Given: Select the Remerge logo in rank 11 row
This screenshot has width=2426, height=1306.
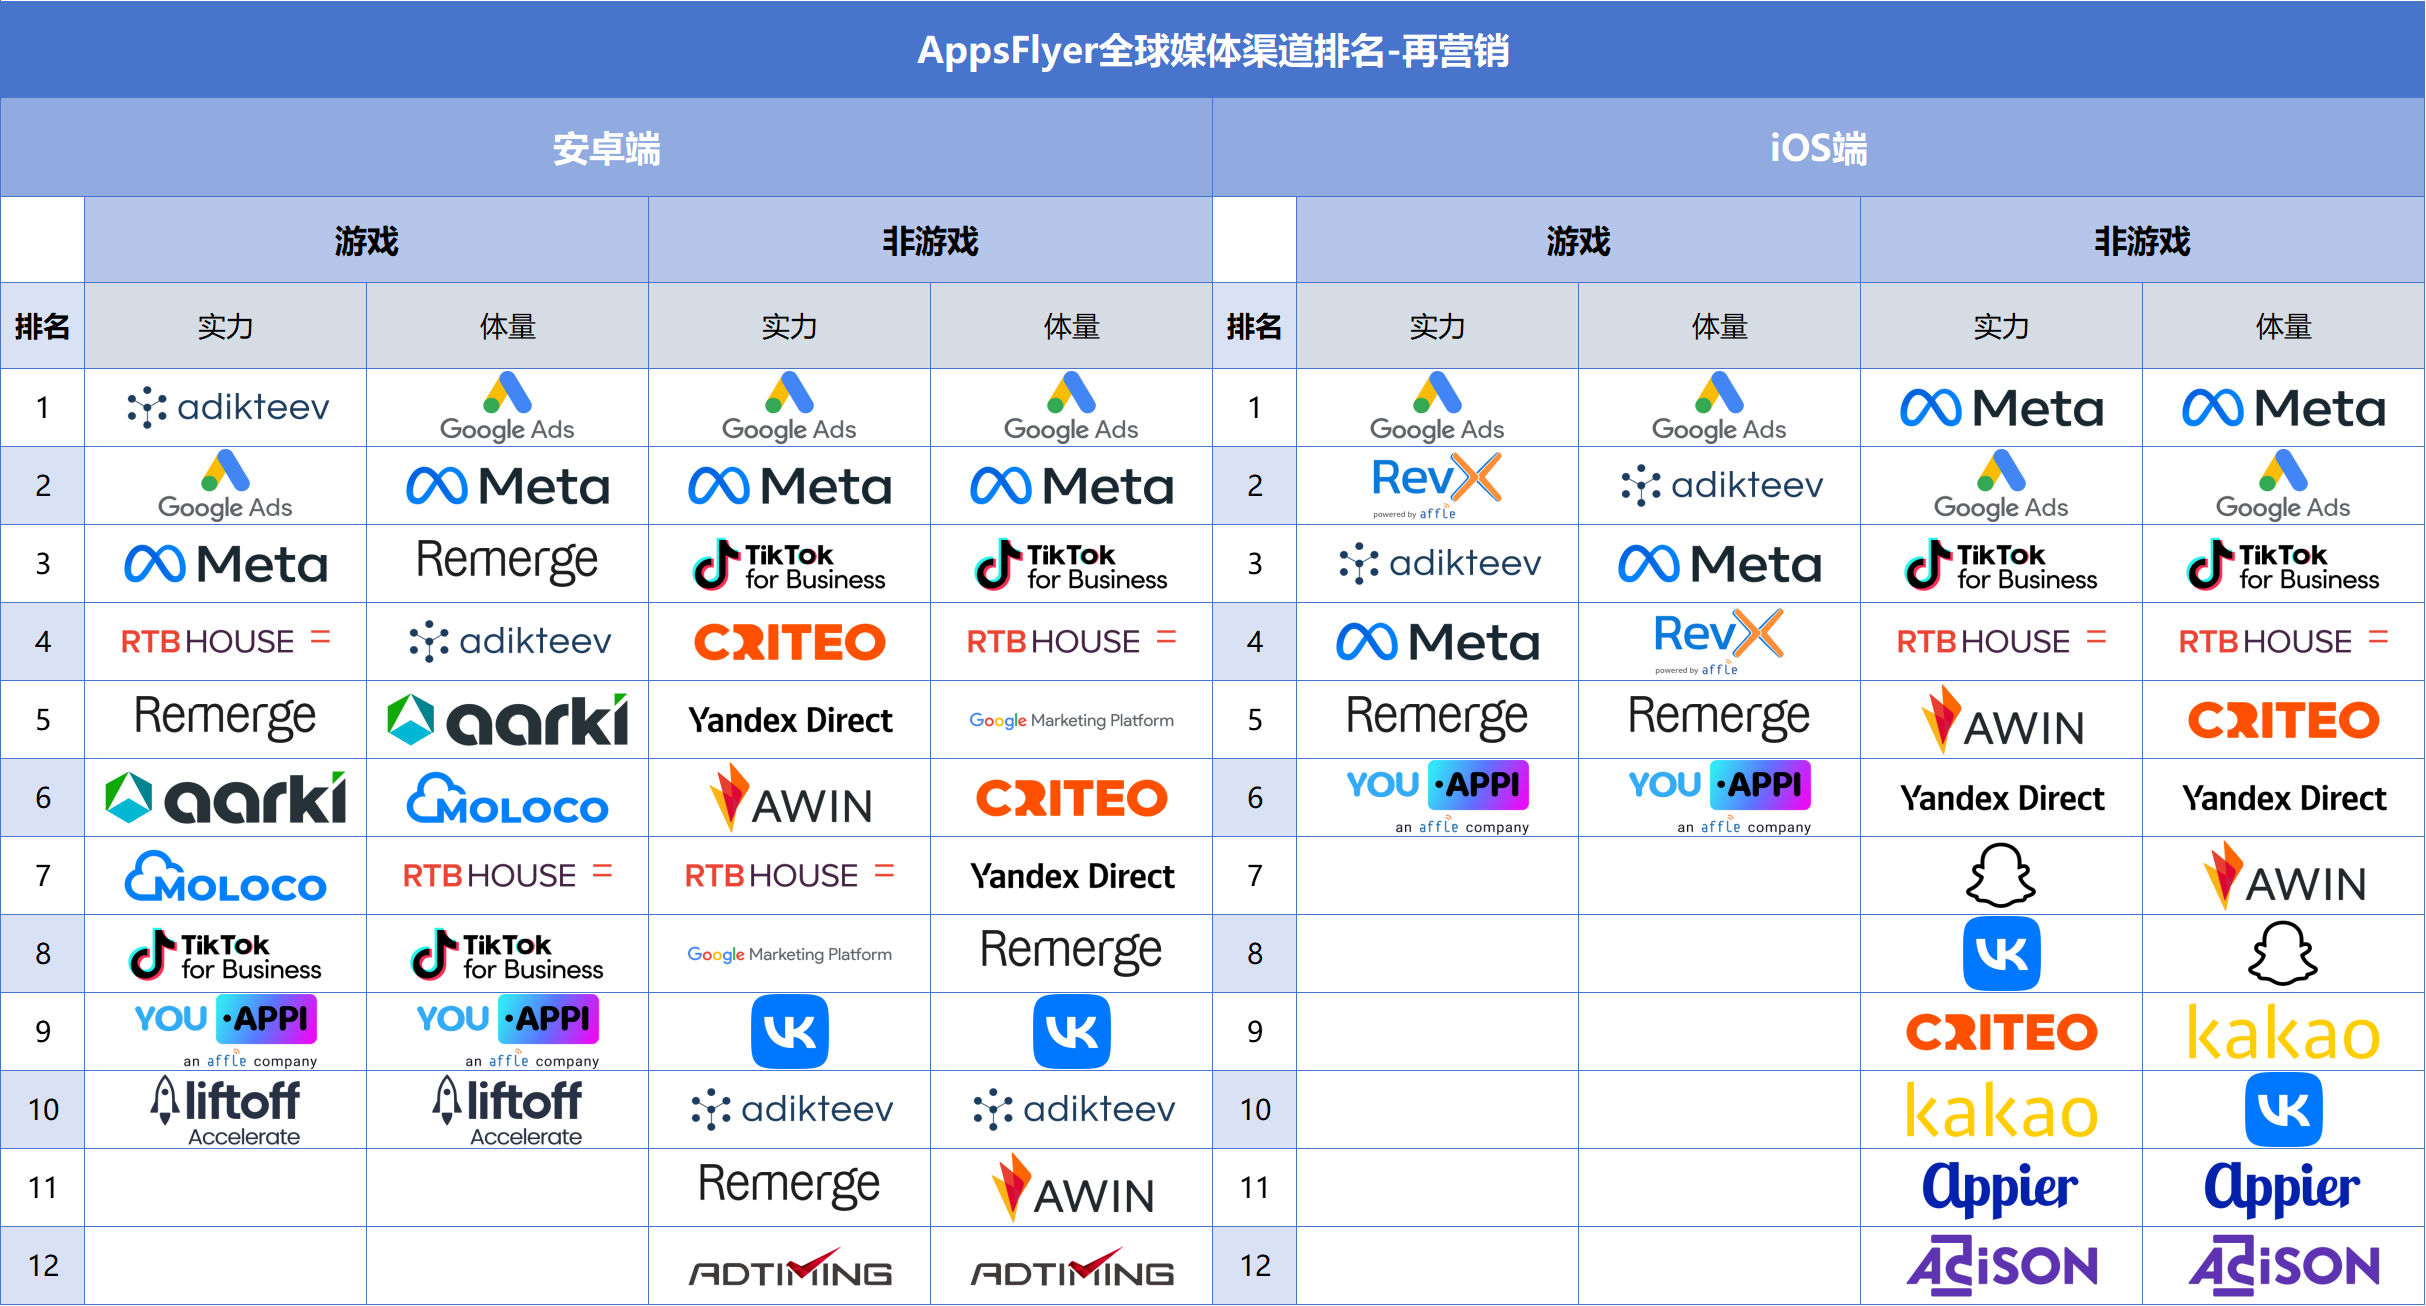Looking at the screenshot, I should 789,1186.
